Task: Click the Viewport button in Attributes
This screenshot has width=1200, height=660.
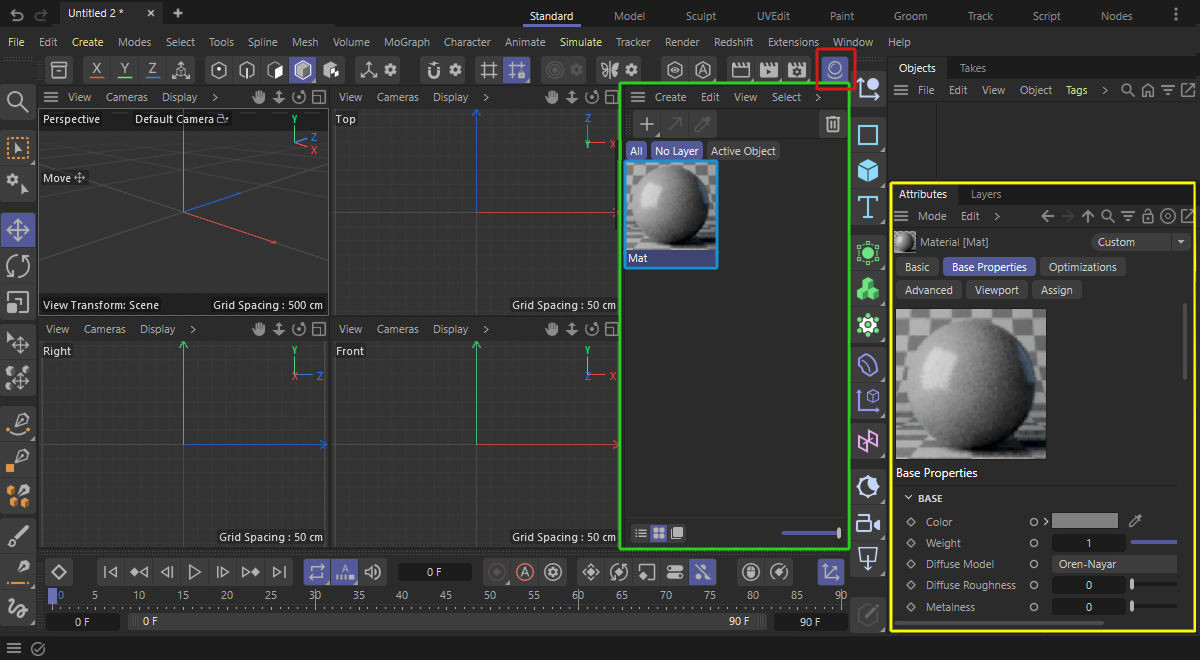Action: 996,290
